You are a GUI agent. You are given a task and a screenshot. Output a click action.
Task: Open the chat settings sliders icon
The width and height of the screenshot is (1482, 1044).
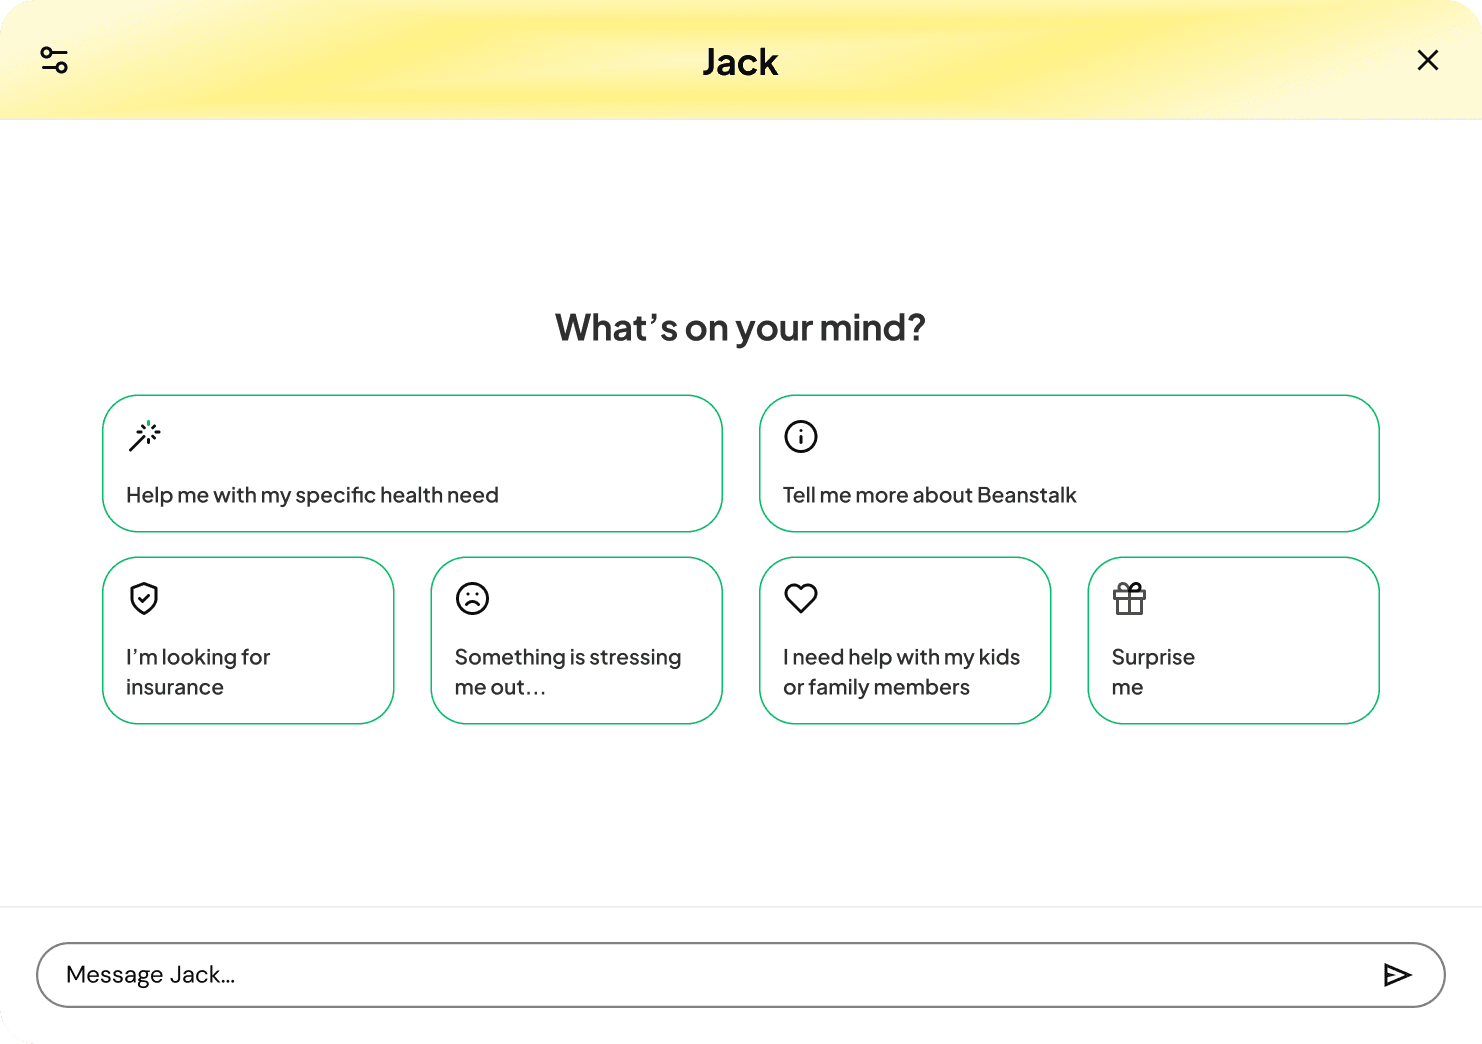tap(54, 60)
